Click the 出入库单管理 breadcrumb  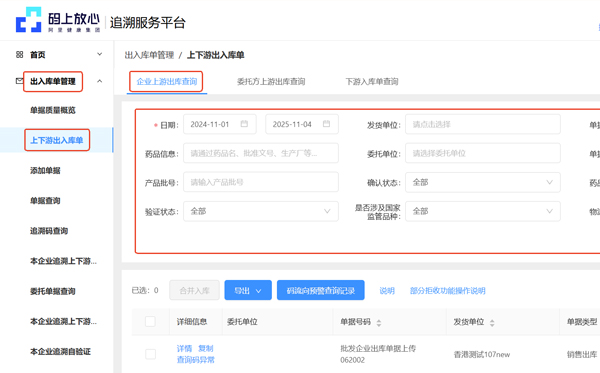tap(149, 55)
